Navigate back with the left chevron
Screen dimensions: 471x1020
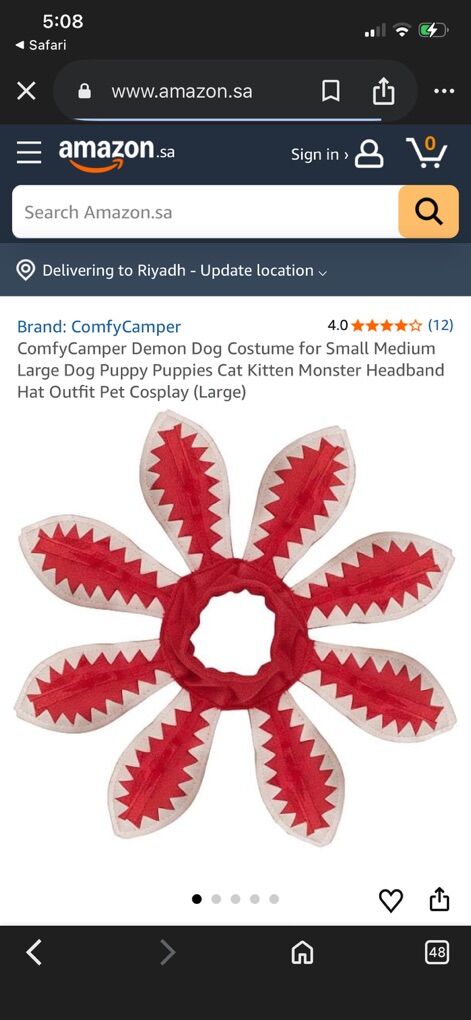tap(34, 953)
